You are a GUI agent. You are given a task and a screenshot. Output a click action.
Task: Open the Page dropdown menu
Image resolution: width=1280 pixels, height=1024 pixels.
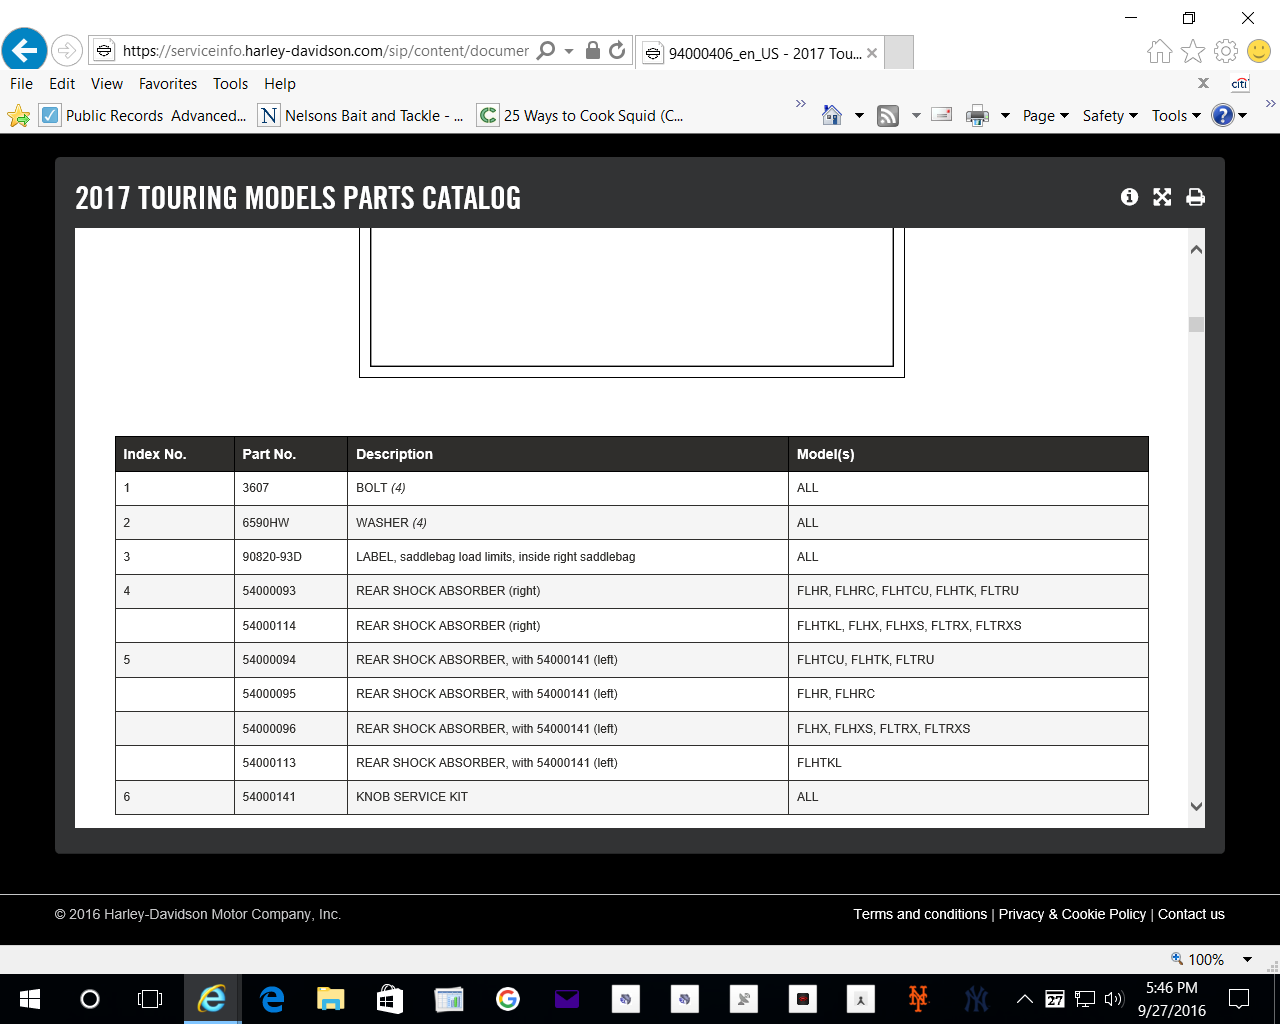click(x=1045, y=116)
